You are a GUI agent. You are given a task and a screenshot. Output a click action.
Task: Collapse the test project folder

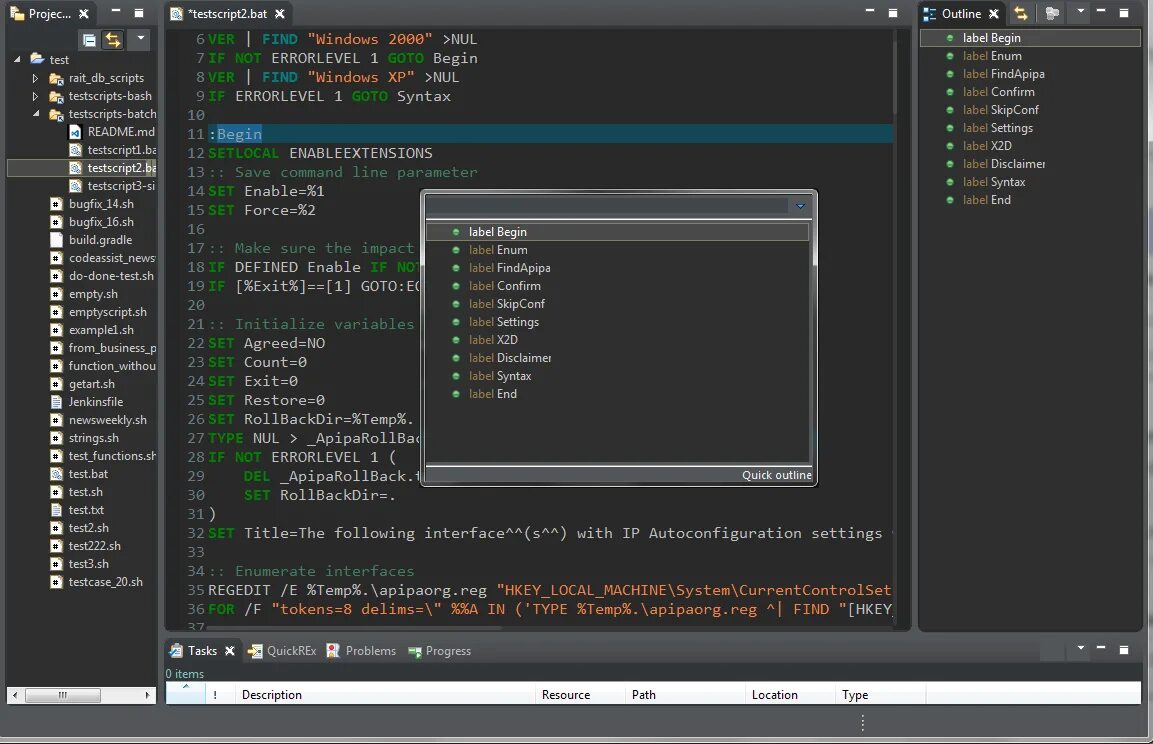[17, 60]
